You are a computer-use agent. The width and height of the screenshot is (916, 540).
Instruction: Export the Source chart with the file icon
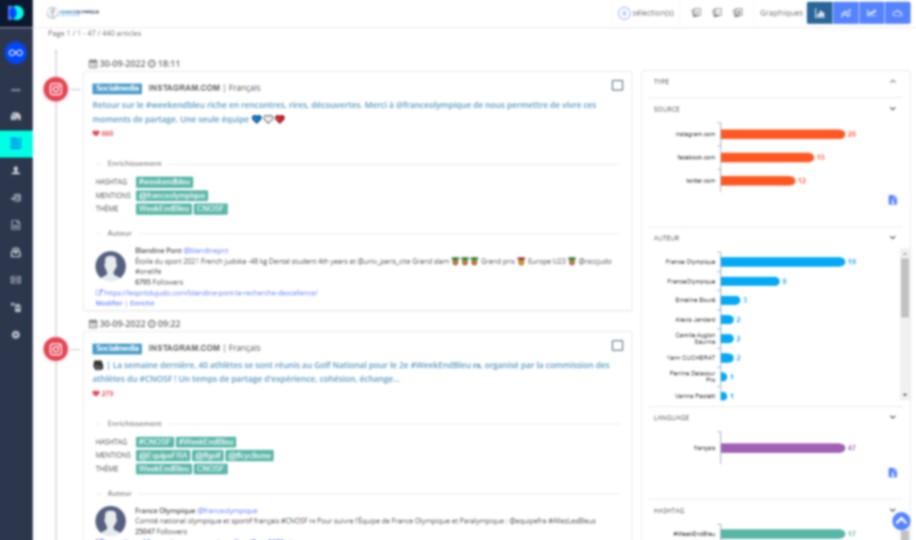[x=892, y=201]
